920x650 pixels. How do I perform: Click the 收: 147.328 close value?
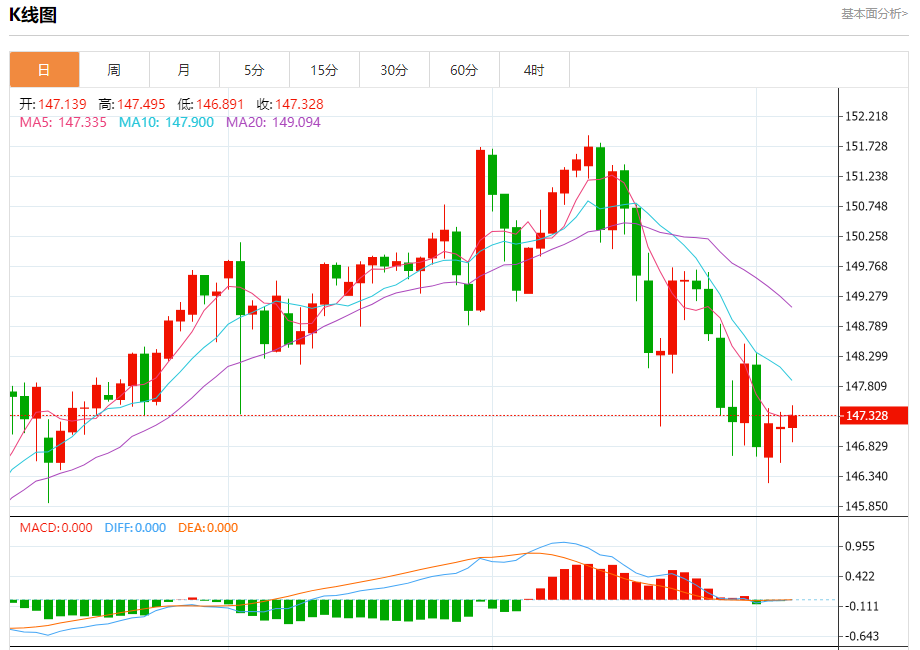click(x=290, y=104)
